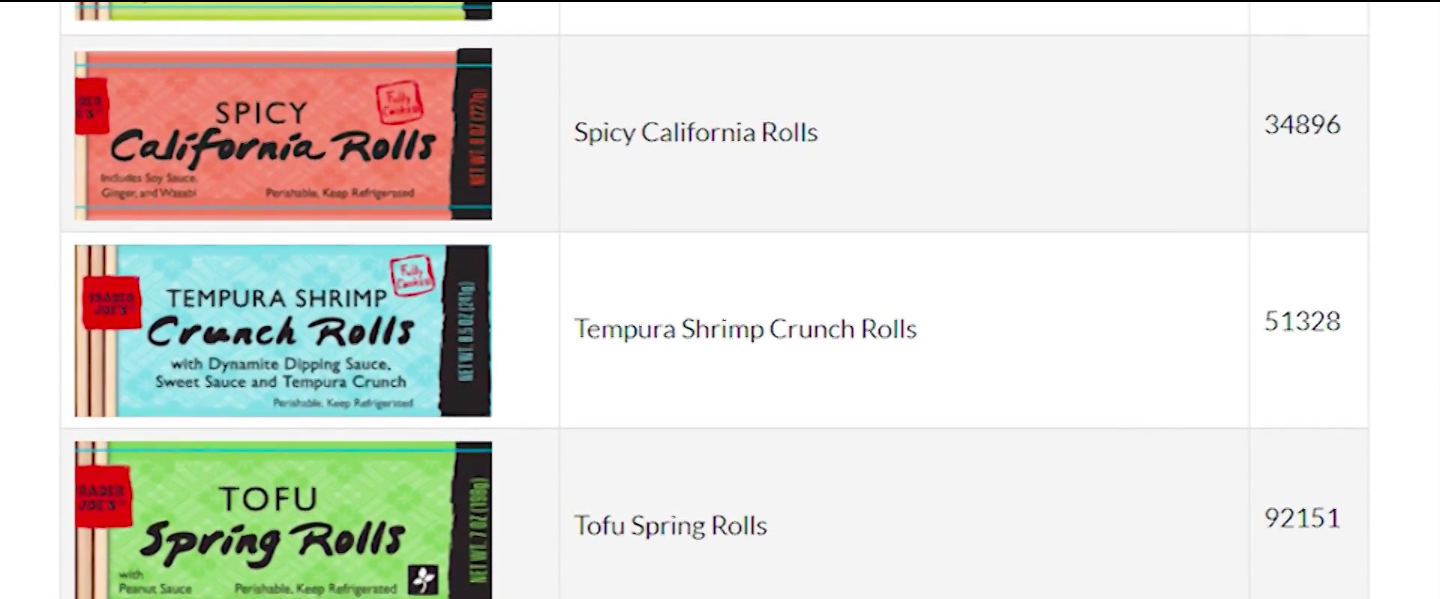Click the chopsticks graphic on Tempura Shrimp label
Image resolution: width=1440 pixels, height=599 pixels.
96,331
